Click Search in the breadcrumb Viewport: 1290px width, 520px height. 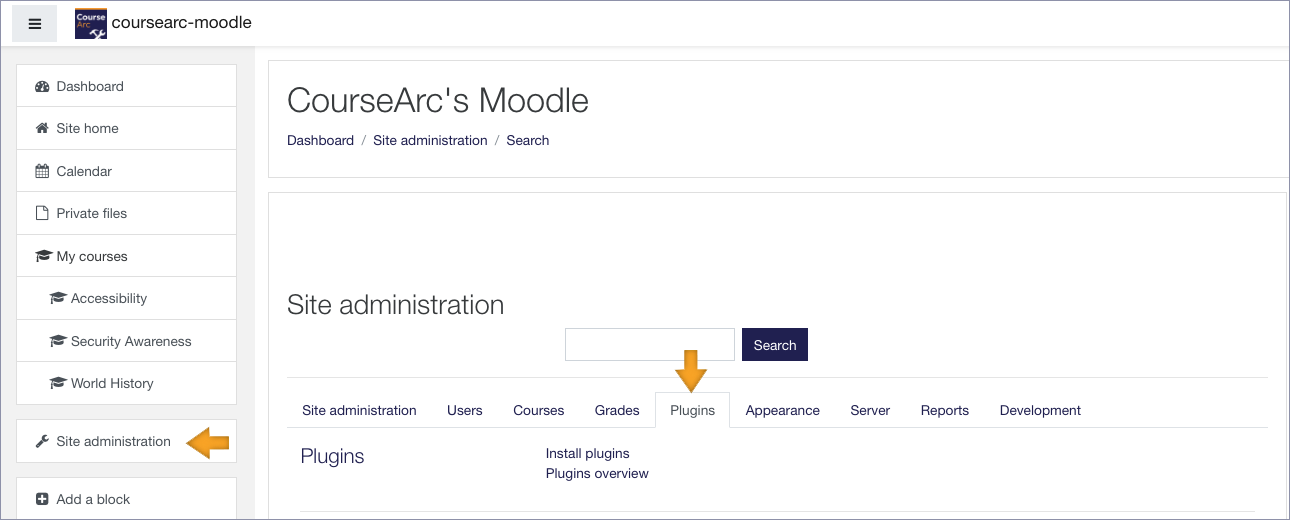point(527,140)
